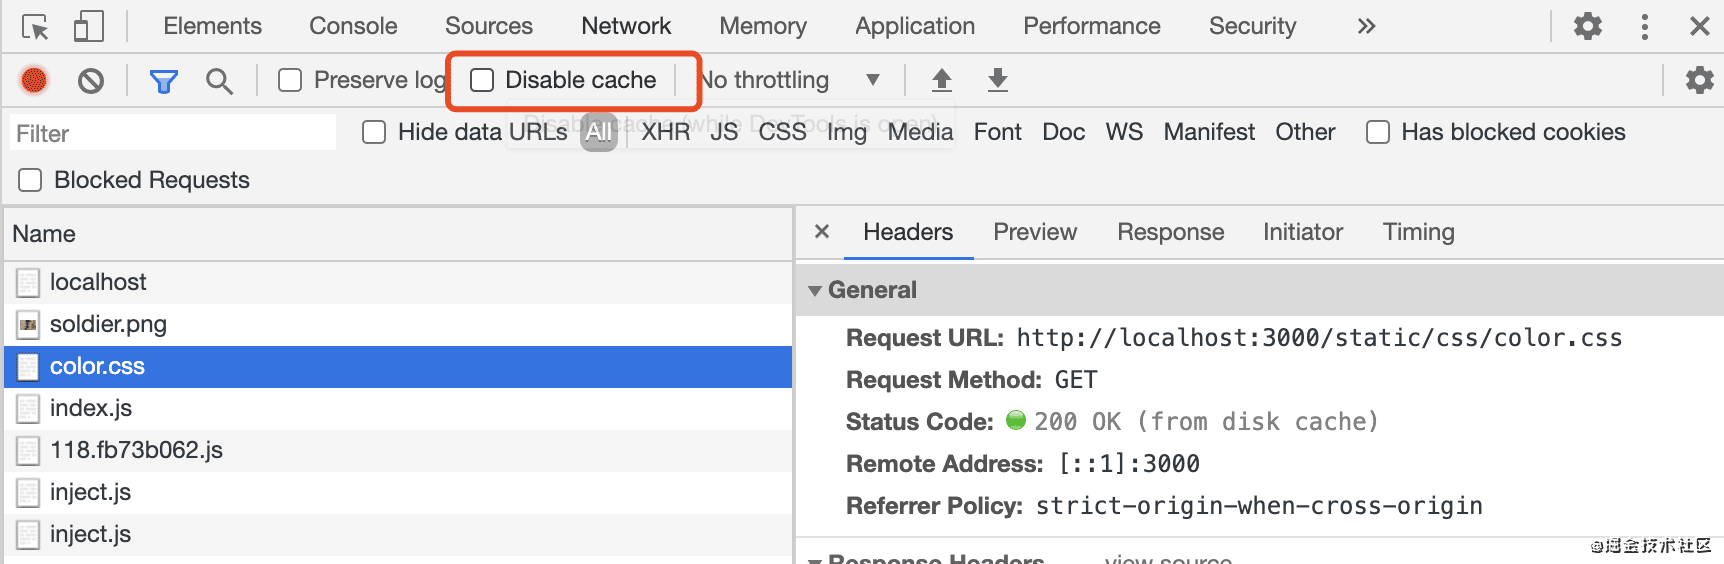This screenshot has width=1724, height=564.
Task: Show more tabs chevron
Action: (x=1366, y=26)
